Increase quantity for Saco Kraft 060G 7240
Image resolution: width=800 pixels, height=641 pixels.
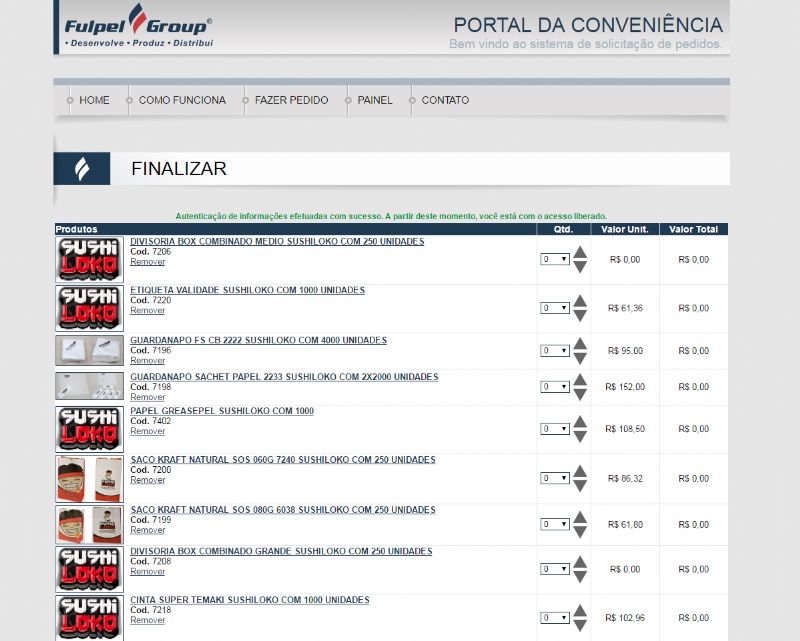coord(580,471)
